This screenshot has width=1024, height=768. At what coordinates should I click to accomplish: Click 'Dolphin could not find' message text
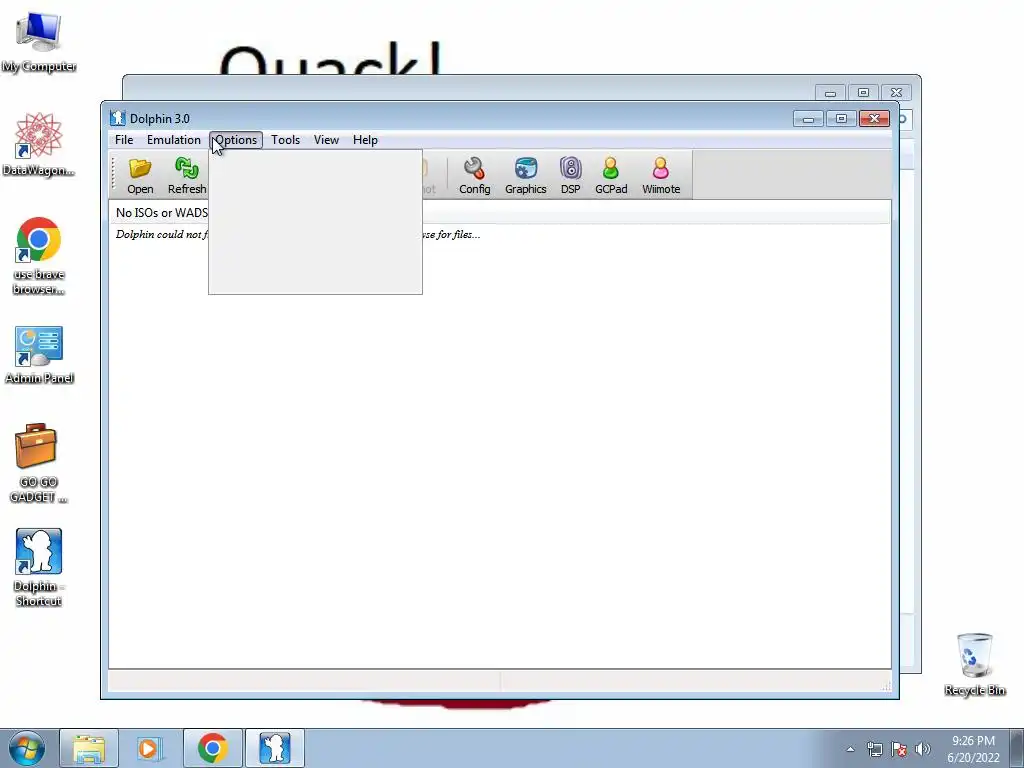pyautogui.click(x=161, y=234)
